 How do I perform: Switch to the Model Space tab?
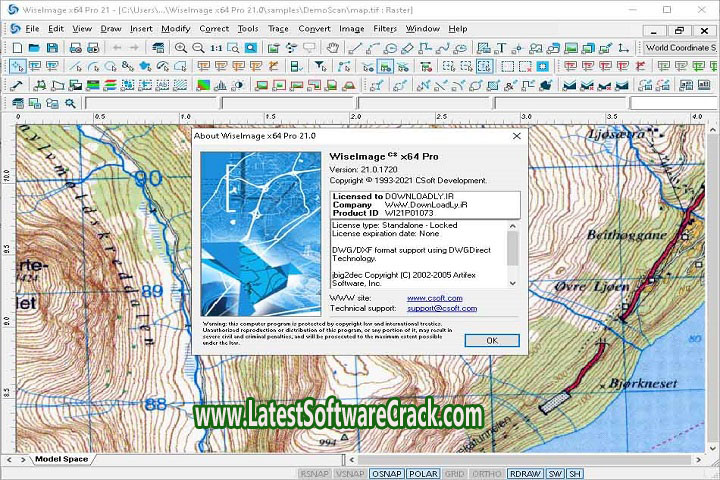click(61, 459)
